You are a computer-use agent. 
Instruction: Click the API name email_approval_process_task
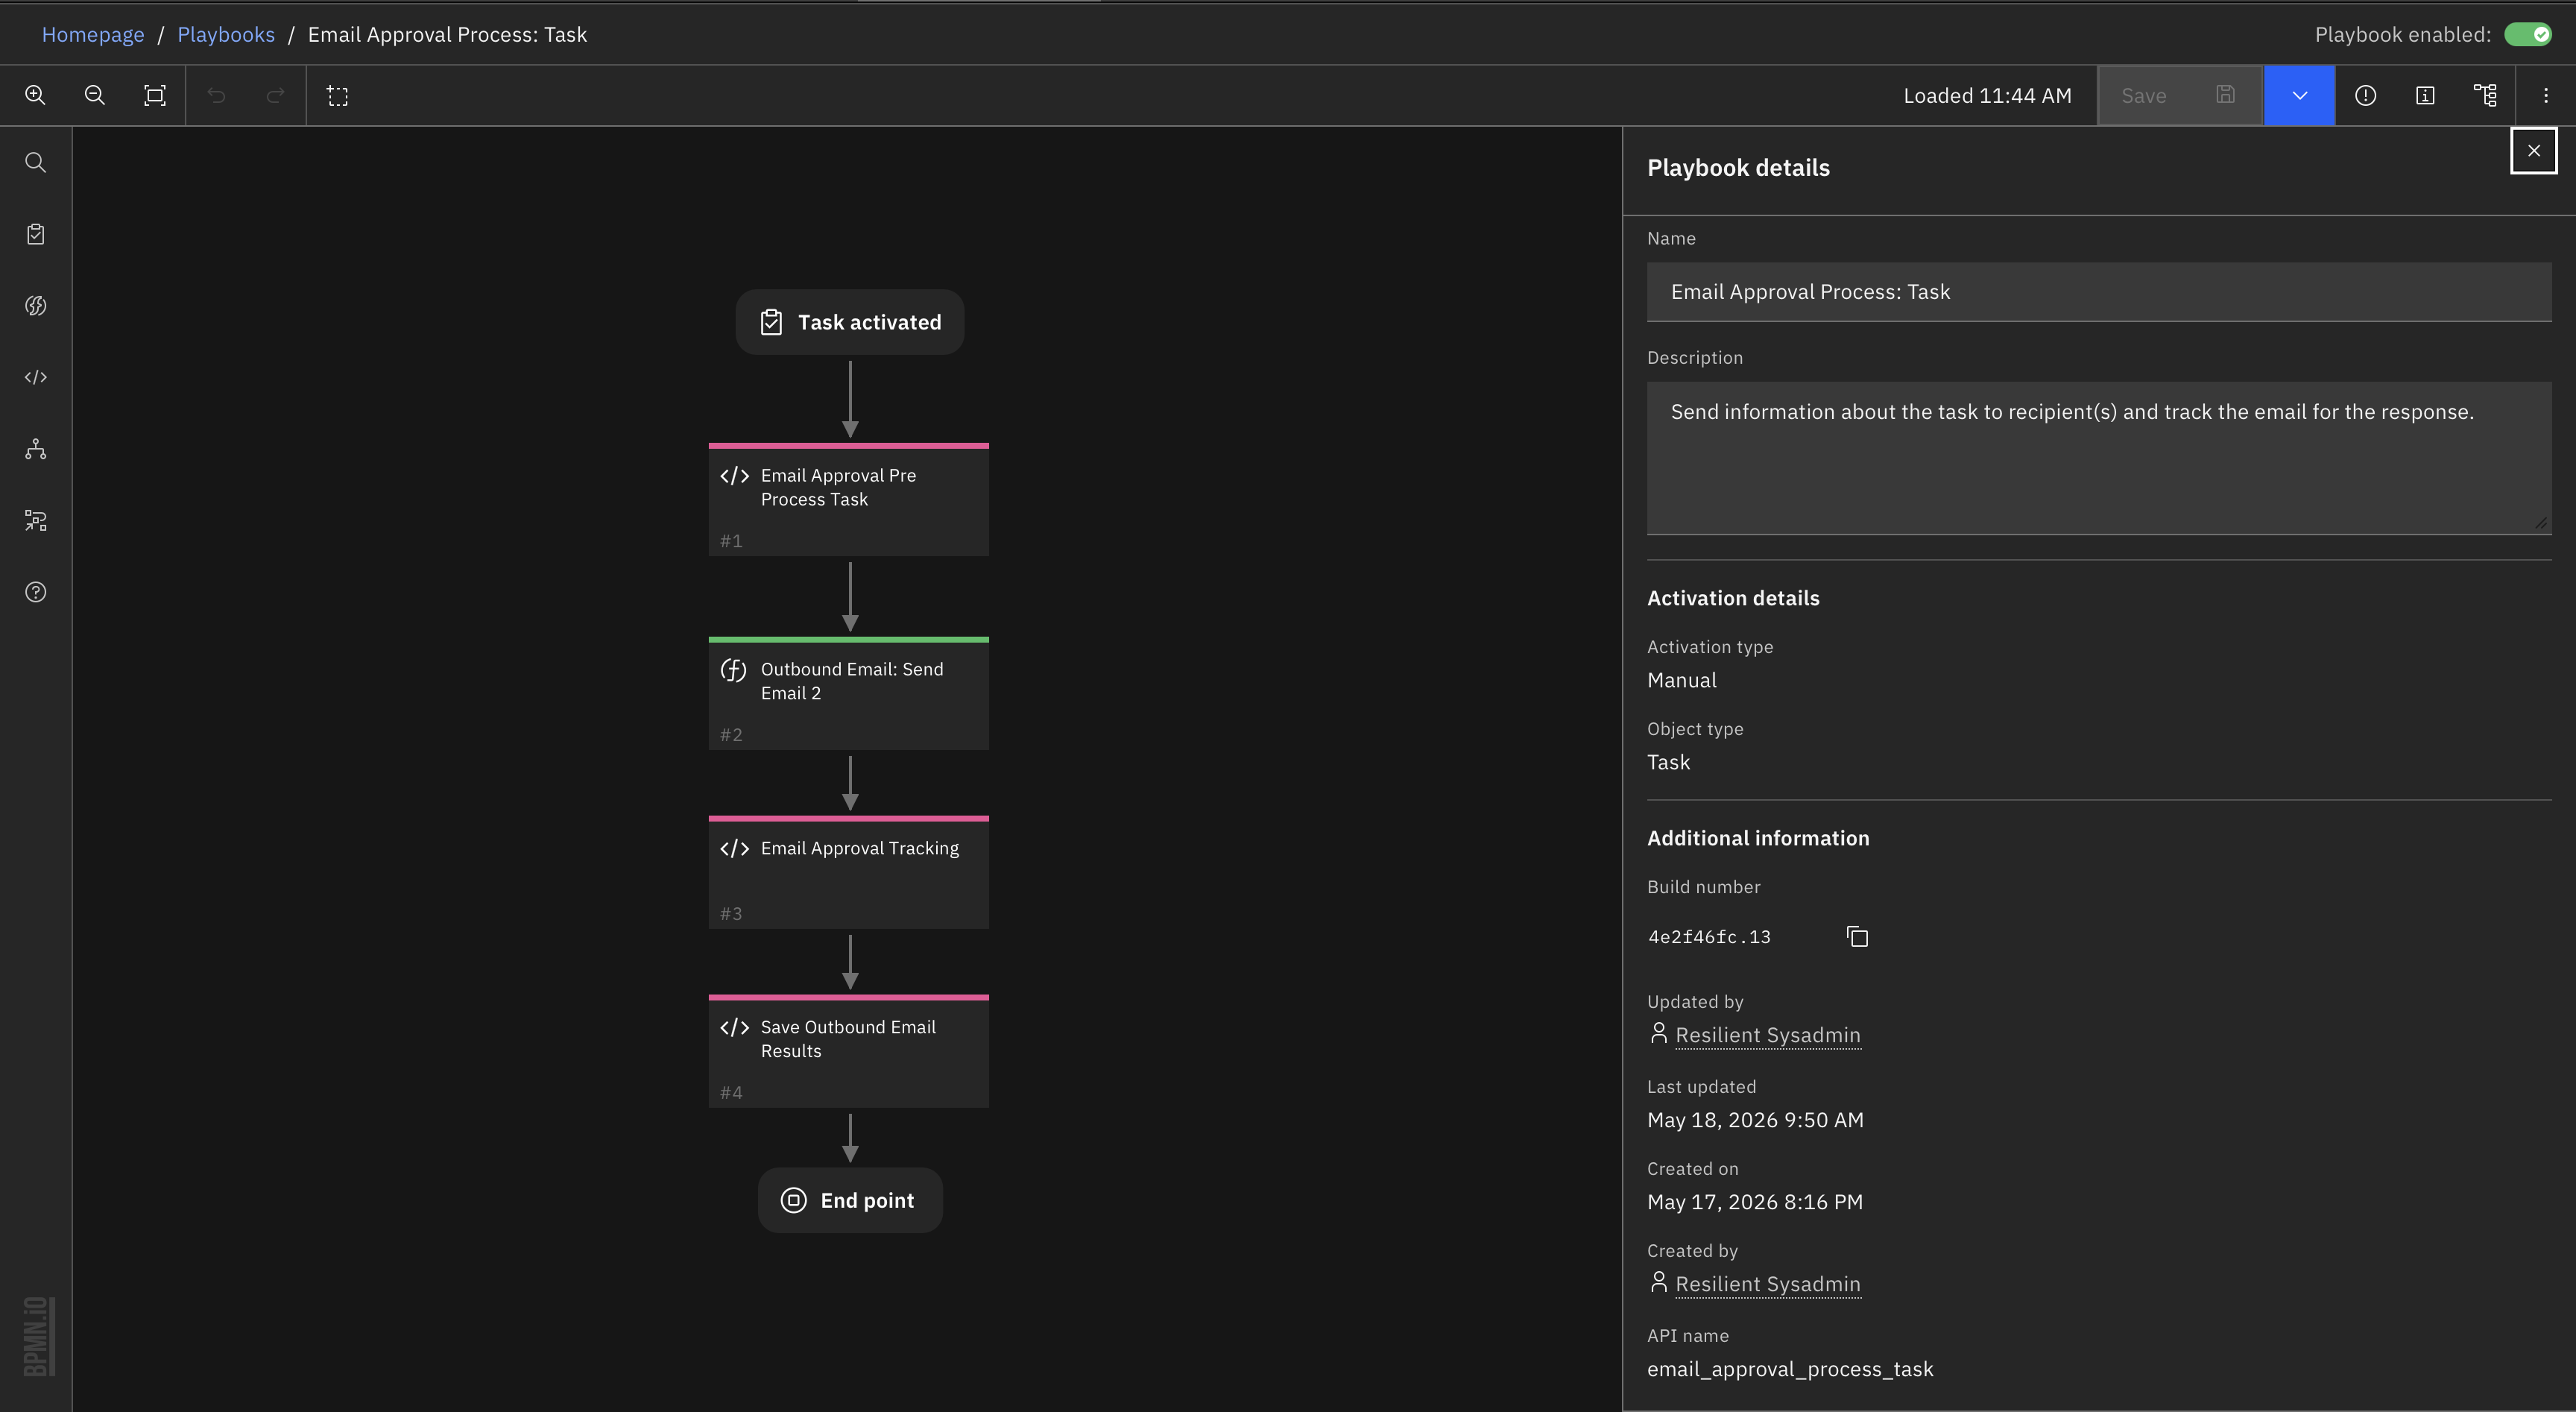coord(1790,1369)
